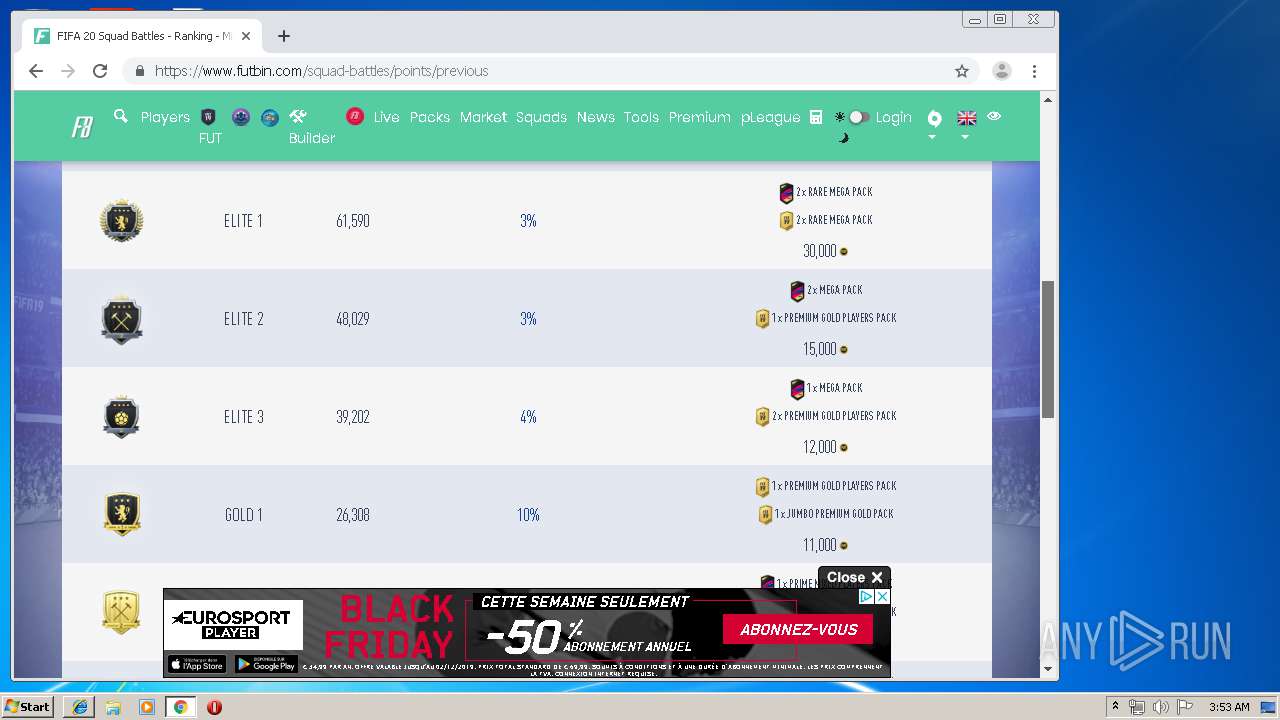Viewport: 1280px width, 720px height.
Task: Click the page vertical scrollbar thumb
Action: pos(1048,349)
